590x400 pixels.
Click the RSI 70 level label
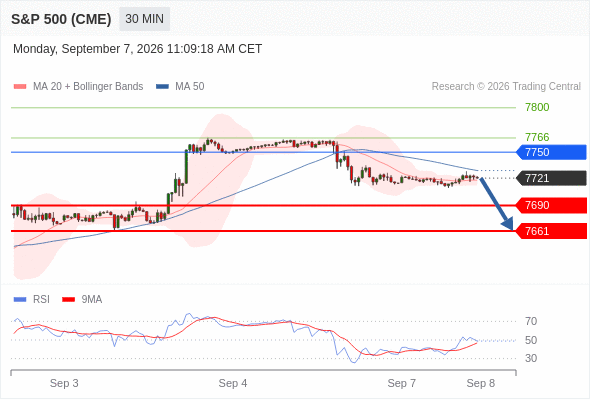click(531, 321)
